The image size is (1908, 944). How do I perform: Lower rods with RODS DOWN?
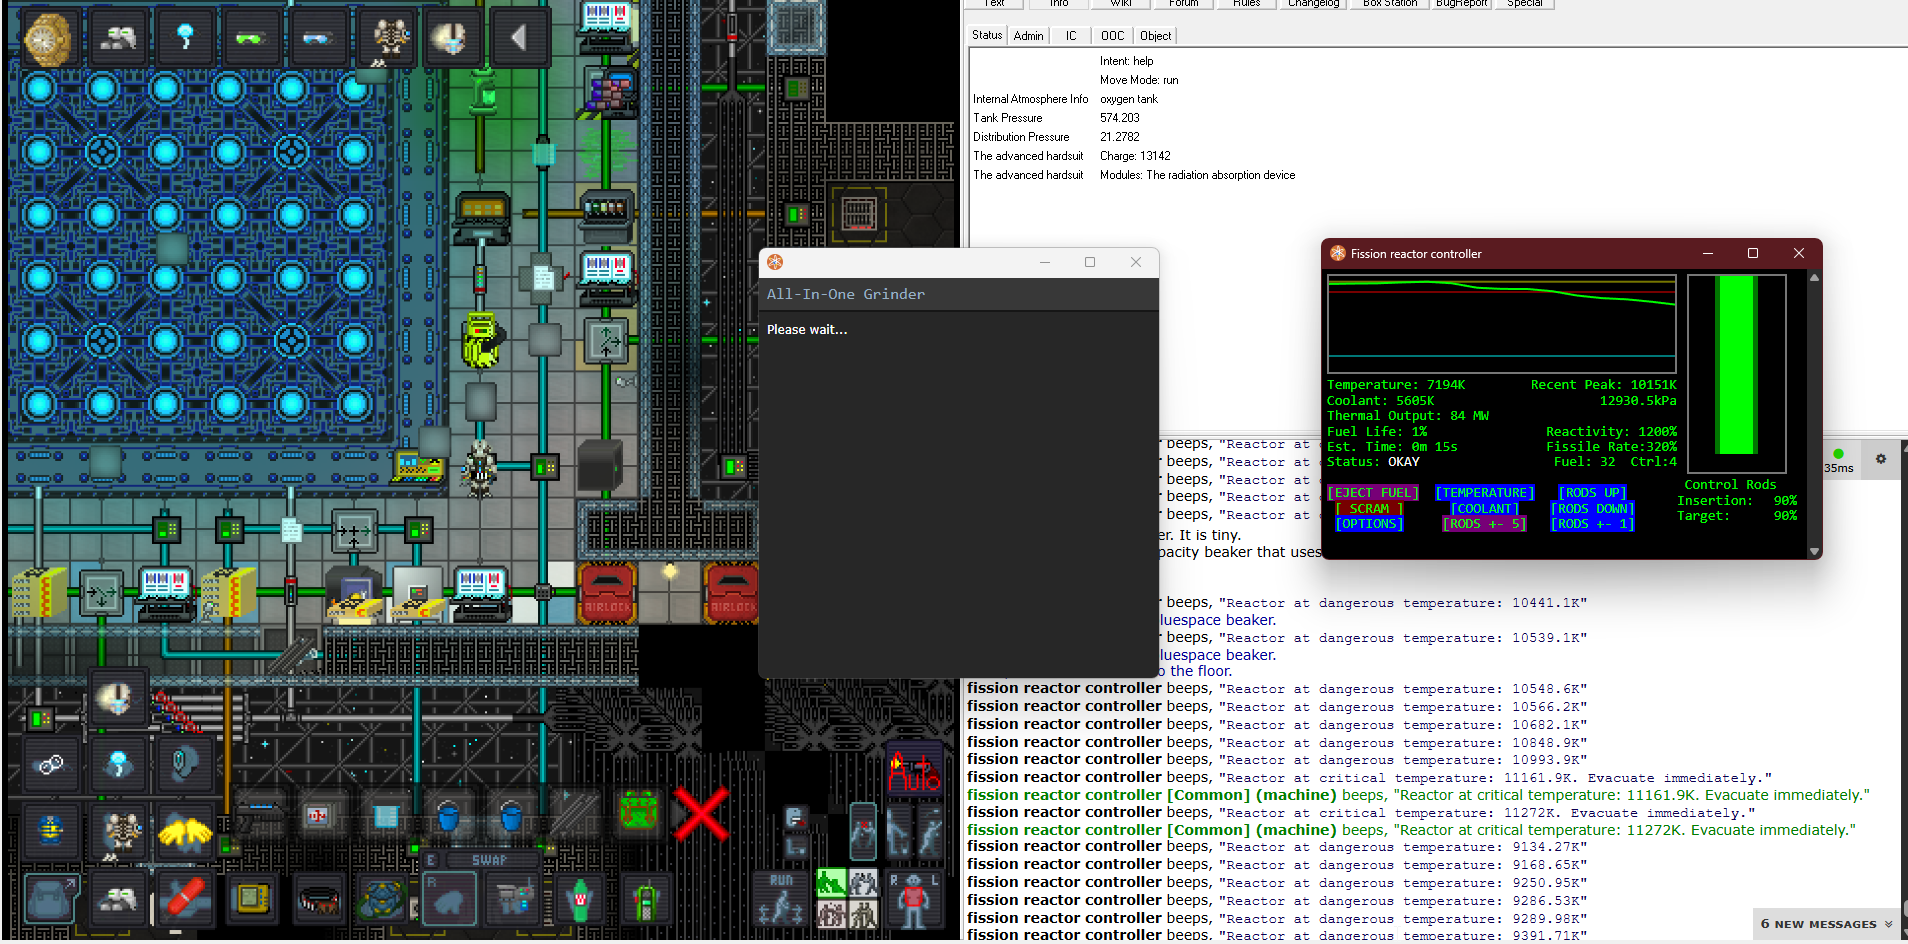[1592, 509]
